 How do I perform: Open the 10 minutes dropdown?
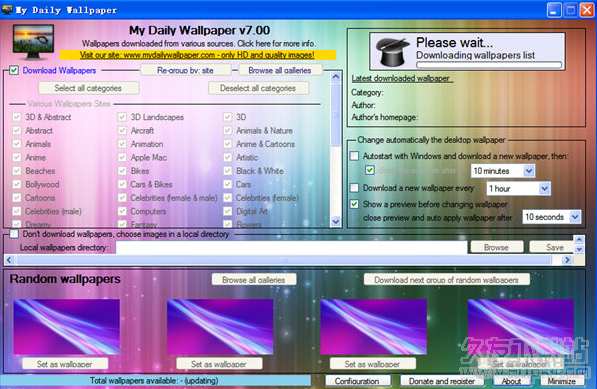(503, 171)
